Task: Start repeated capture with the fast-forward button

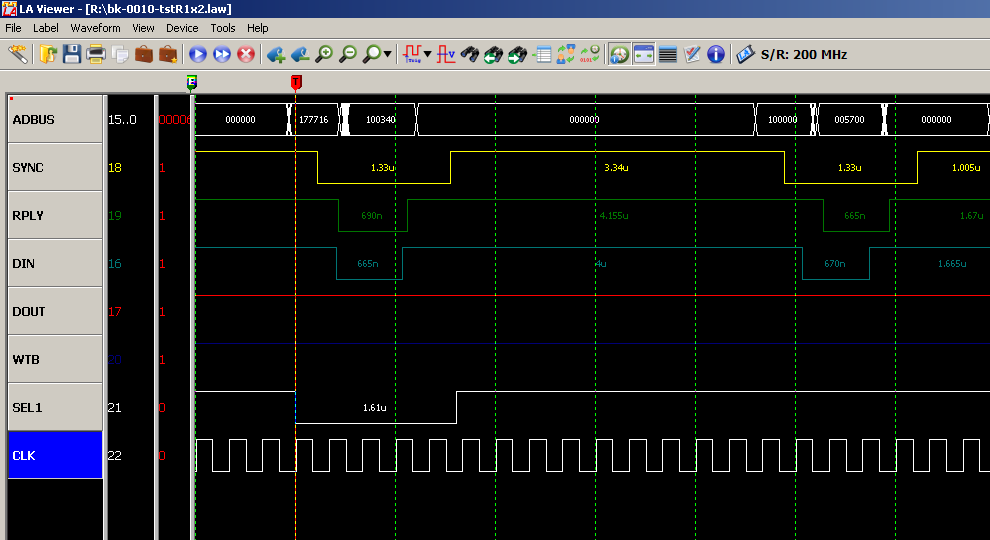Action: (x=222, y=54)
